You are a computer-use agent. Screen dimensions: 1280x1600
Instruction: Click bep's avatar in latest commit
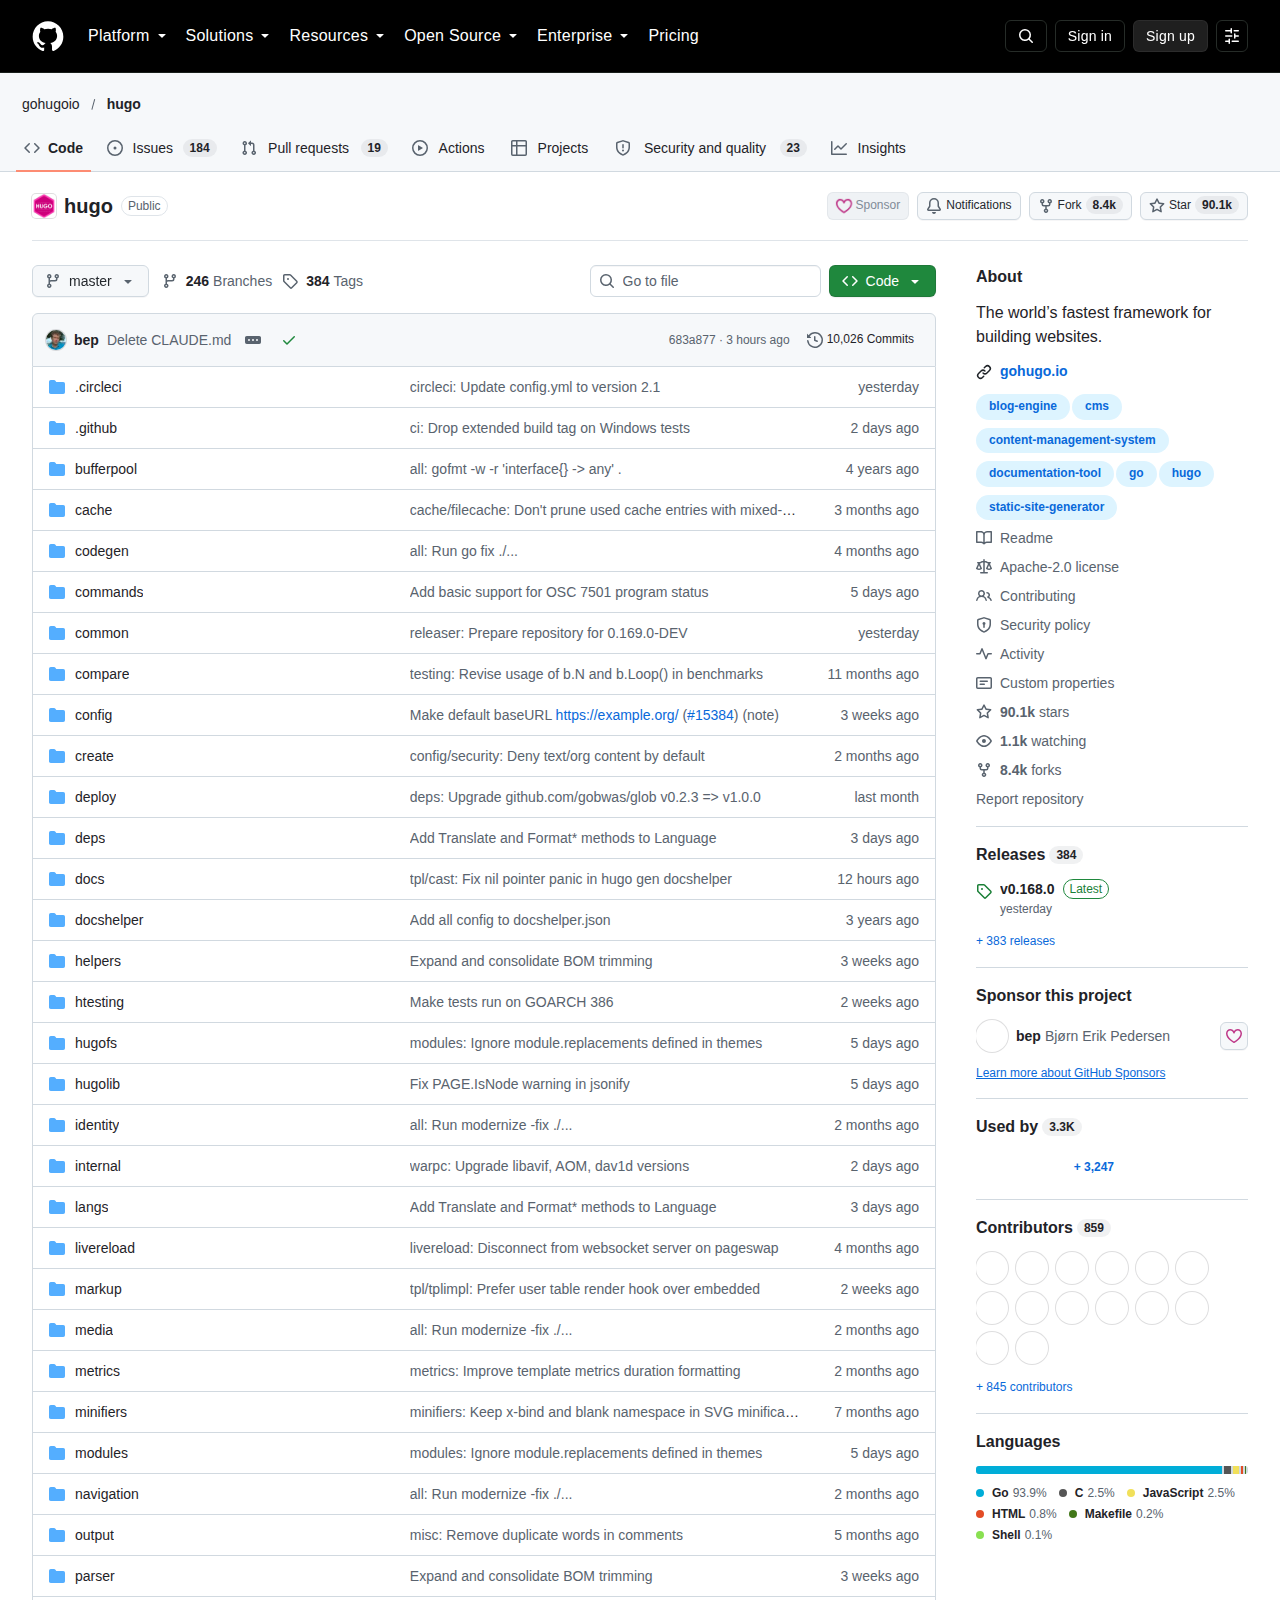pos(56,340)
